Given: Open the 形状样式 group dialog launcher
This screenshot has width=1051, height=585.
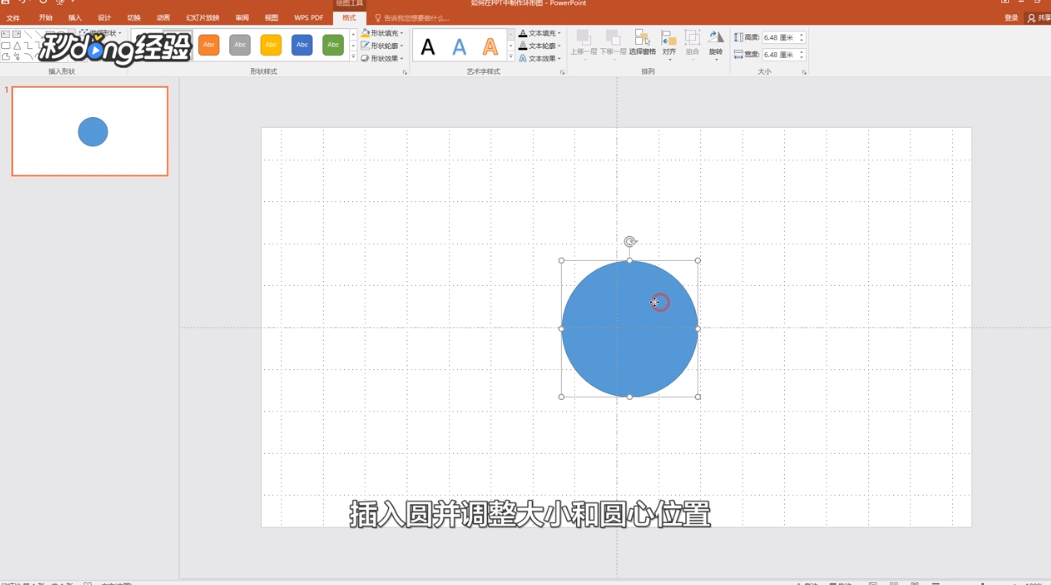Looking at the screenshot, I should tap(405, 72).
